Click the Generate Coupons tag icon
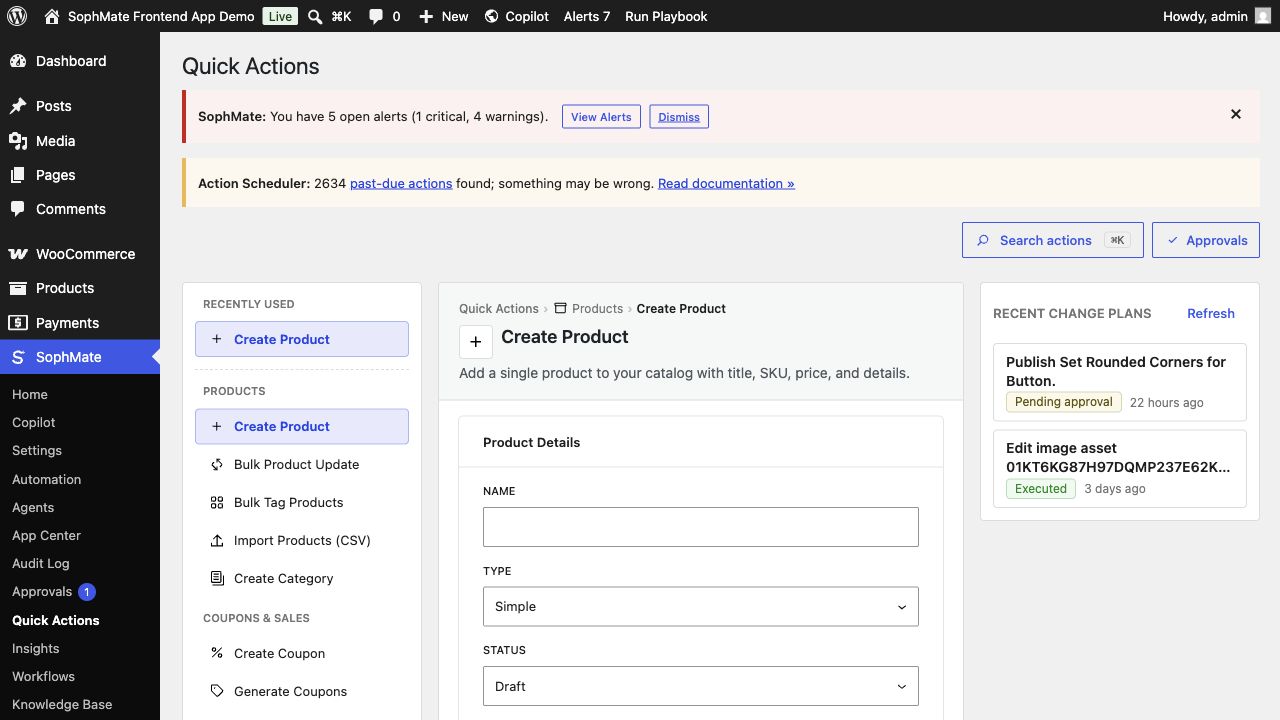 217,691
